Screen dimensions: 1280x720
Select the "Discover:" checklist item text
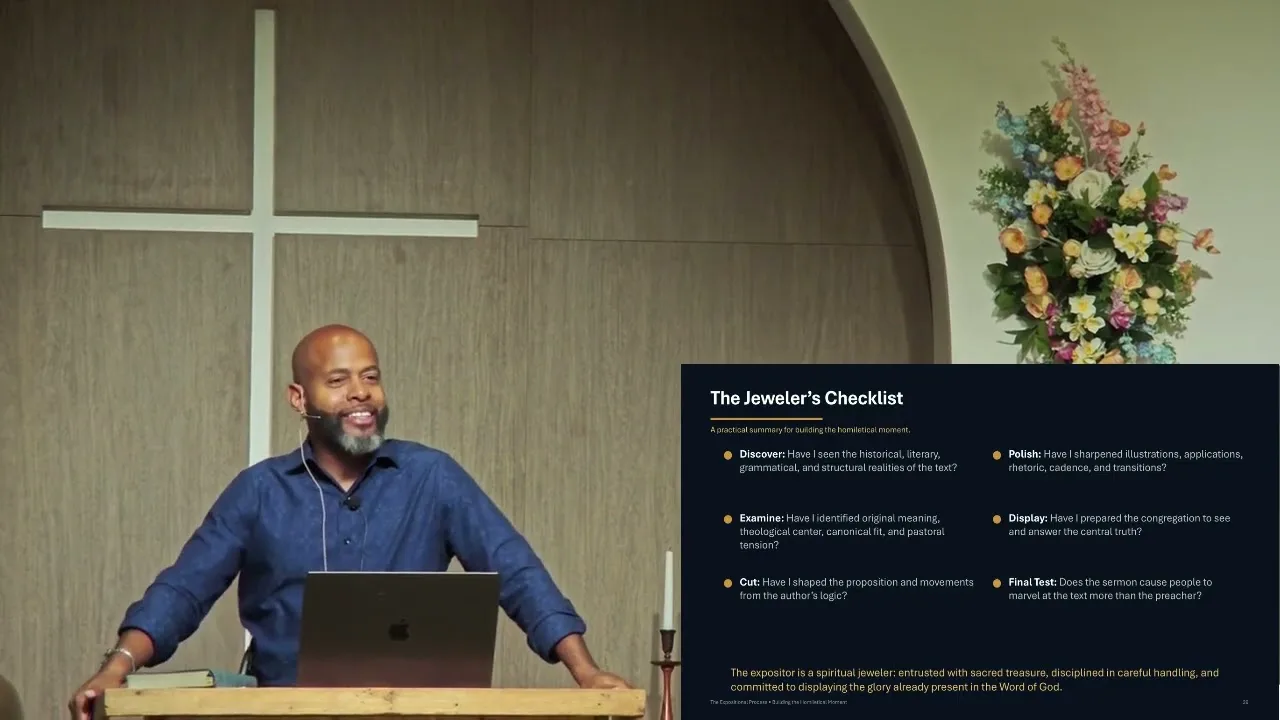click(848, 461)
